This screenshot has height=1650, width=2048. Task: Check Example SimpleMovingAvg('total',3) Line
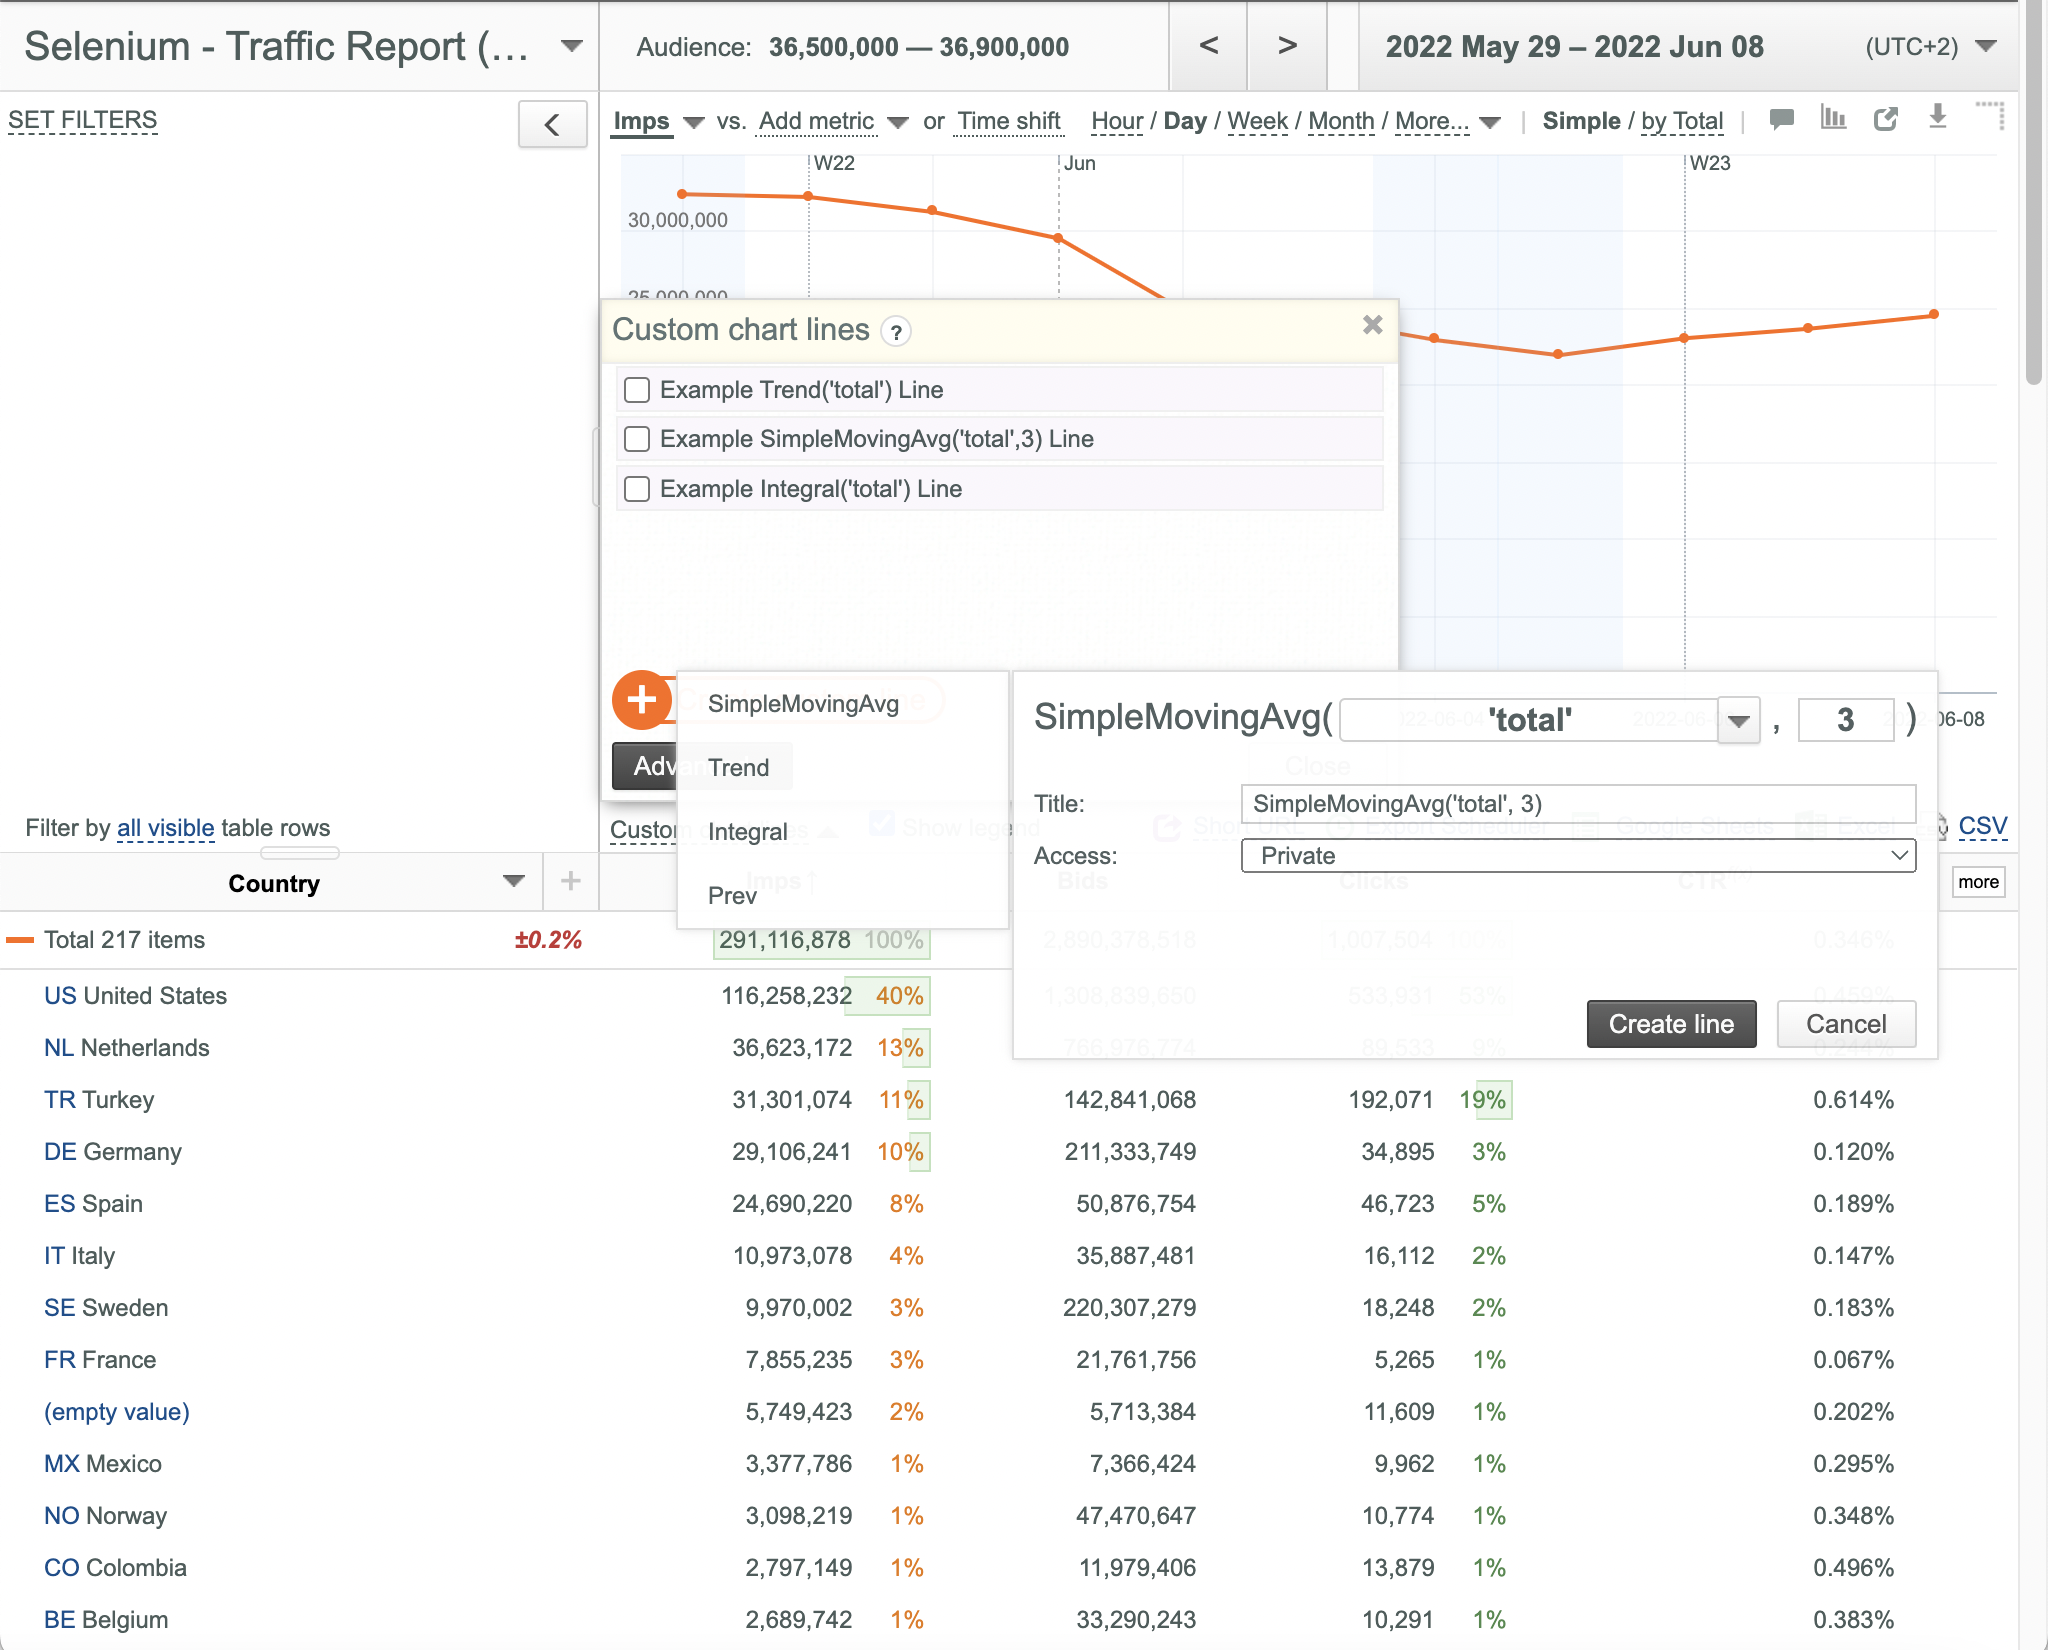[x=637, y=439]
